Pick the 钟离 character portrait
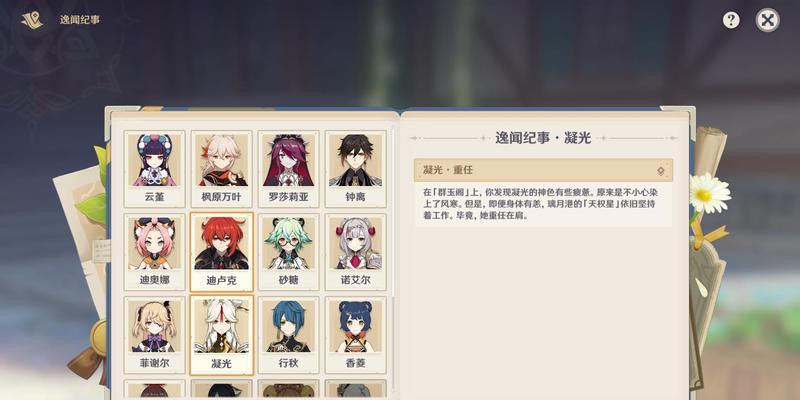 355,168
